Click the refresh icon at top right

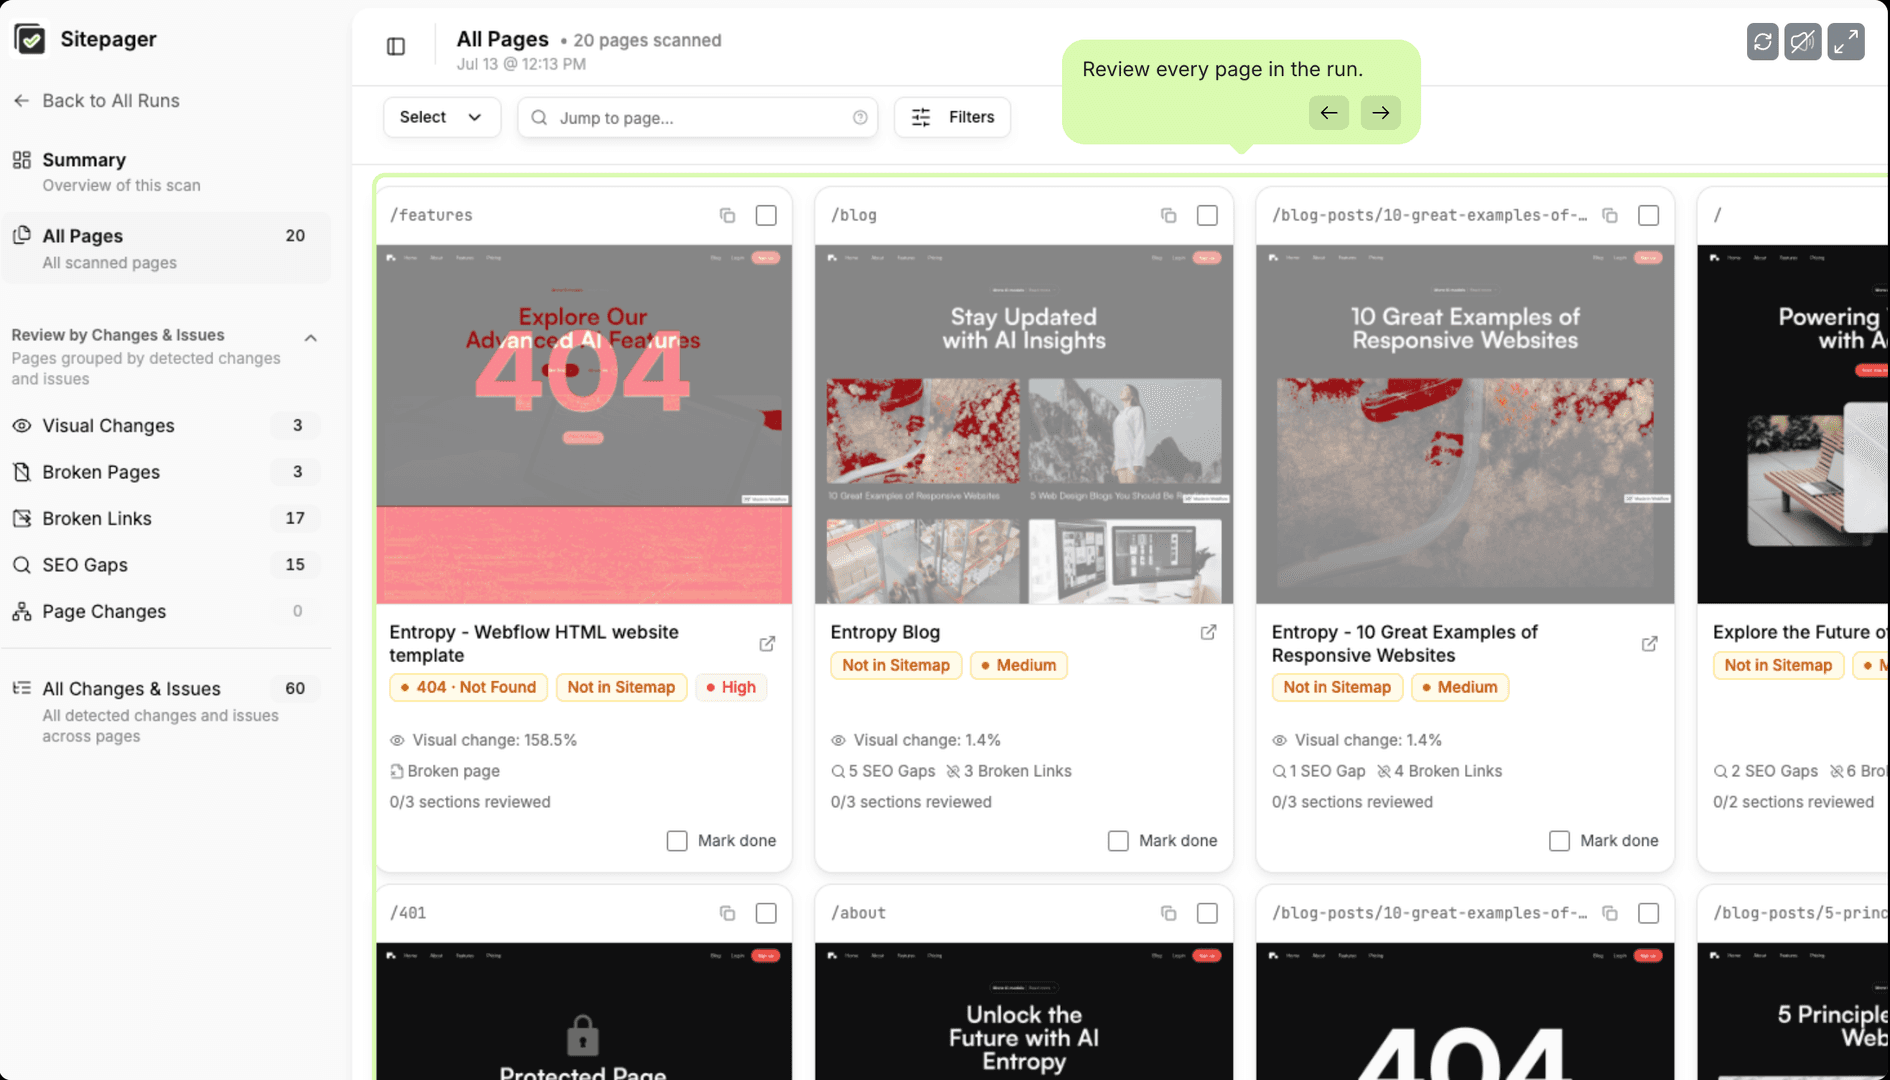coord(1762,42)
